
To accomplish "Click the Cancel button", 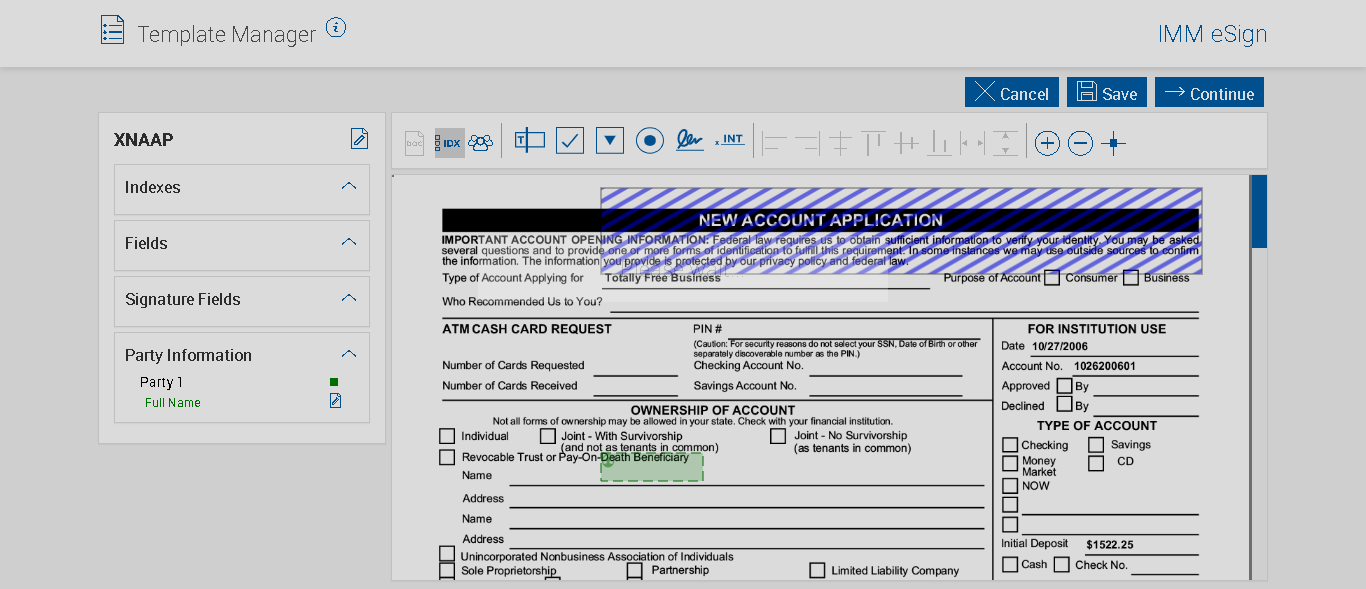I will [x=1011, y=93].
